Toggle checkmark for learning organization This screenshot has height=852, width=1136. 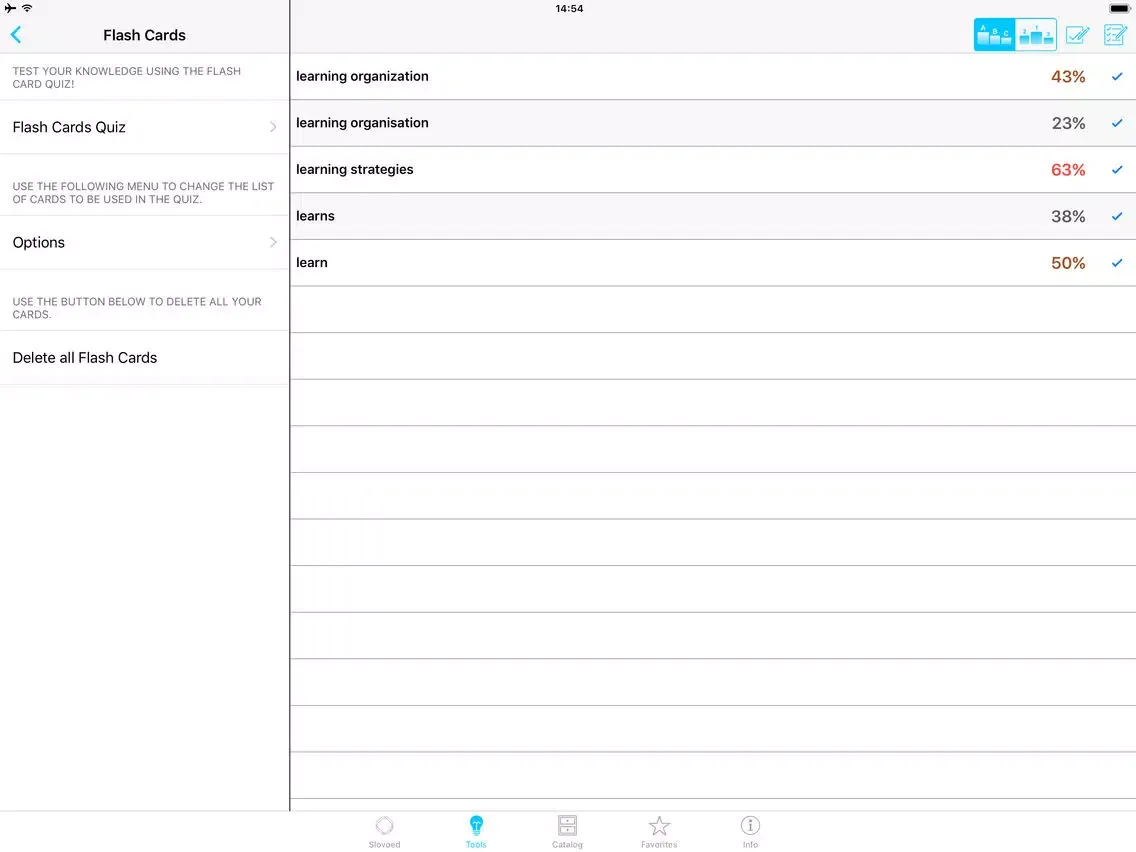[x=1116, y=76]
